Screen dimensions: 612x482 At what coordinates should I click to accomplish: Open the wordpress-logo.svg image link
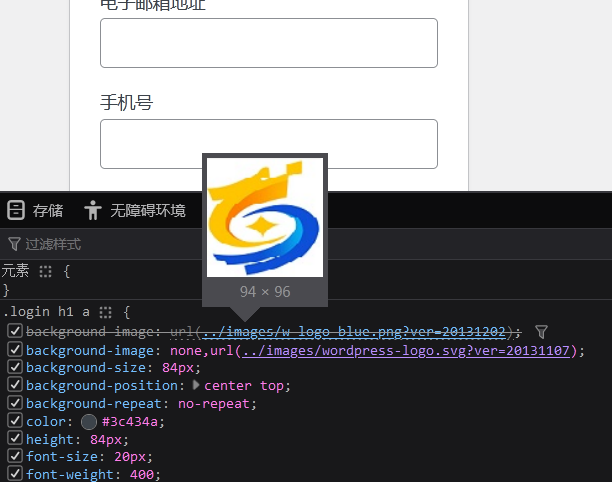click(406, 350)
